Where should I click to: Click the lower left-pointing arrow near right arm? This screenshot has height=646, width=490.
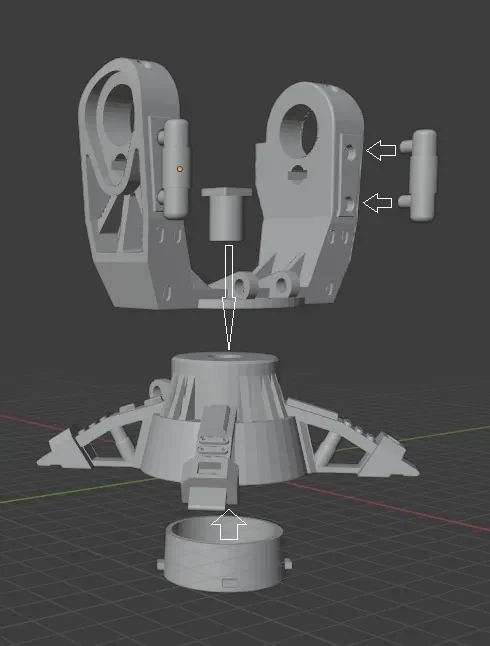[377, 203]
